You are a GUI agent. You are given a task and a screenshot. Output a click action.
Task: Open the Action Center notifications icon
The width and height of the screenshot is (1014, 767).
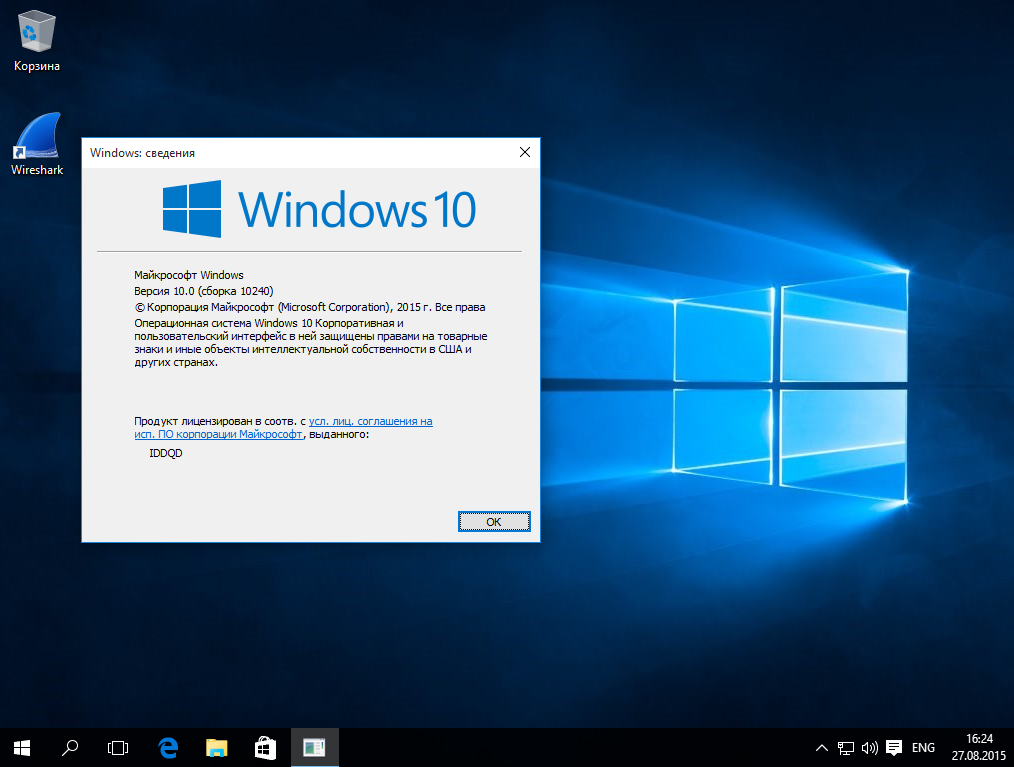pos(894,747)
